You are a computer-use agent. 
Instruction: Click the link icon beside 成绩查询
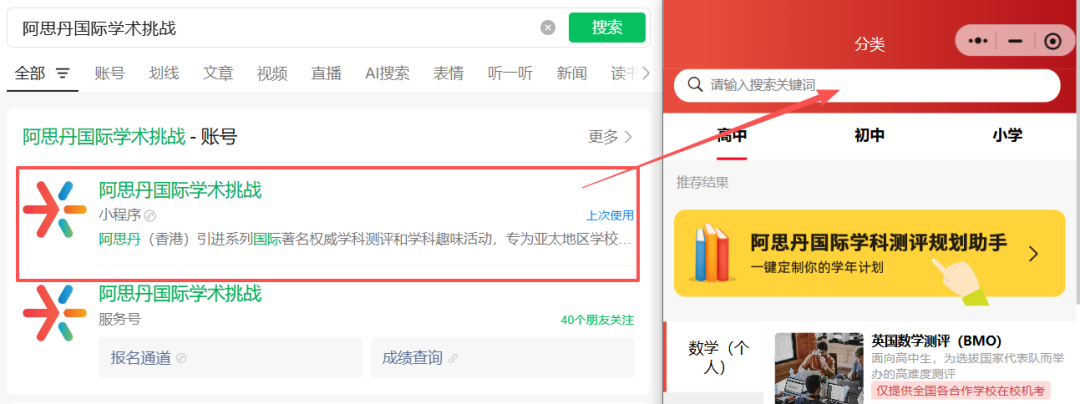tap(453, 358)
